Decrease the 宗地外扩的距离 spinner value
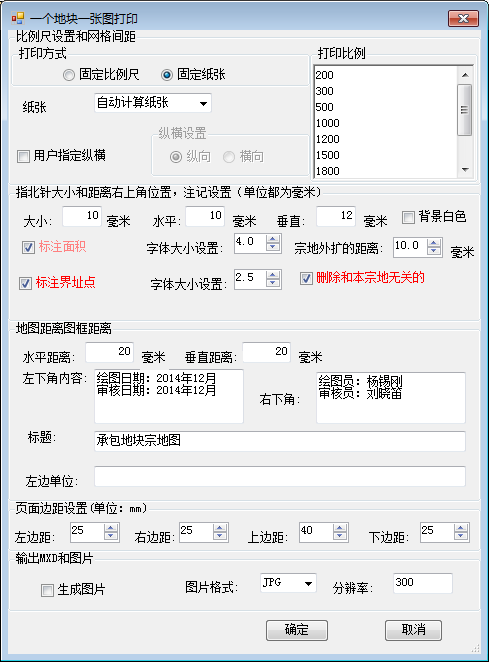Image resolution: width=489 pixels, height=662 pixels. click(434, 252)
